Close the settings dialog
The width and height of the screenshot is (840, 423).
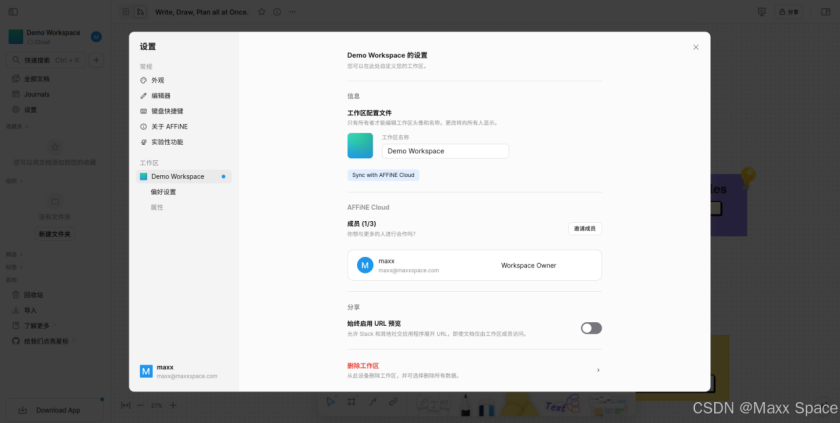coord(695,47)
